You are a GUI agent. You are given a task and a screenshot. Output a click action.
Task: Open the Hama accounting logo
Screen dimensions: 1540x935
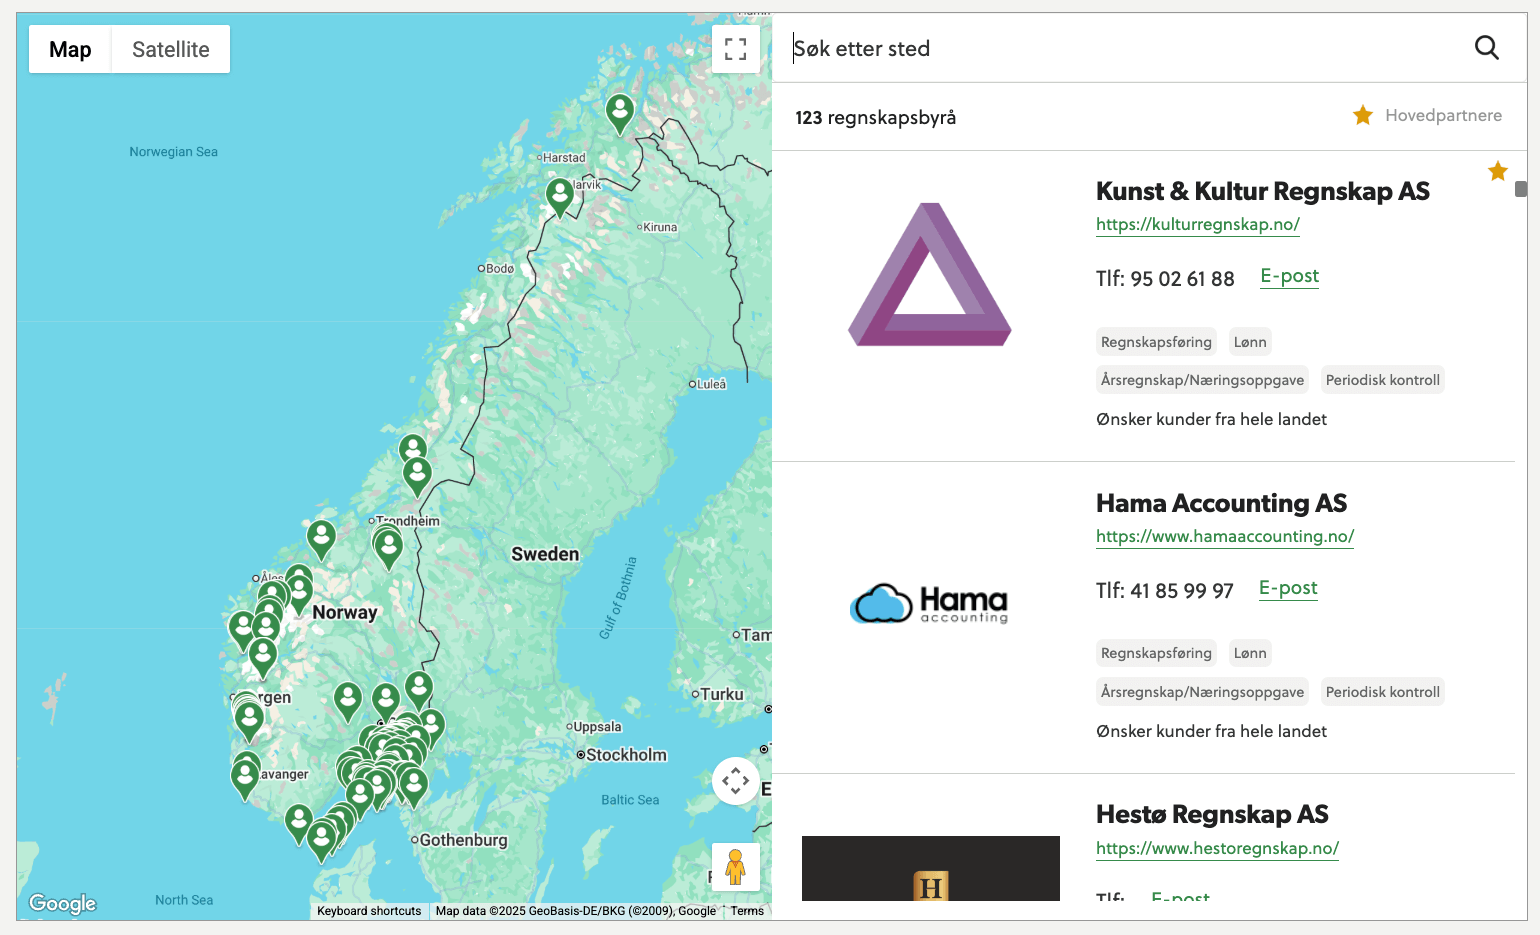pos(930,603)
